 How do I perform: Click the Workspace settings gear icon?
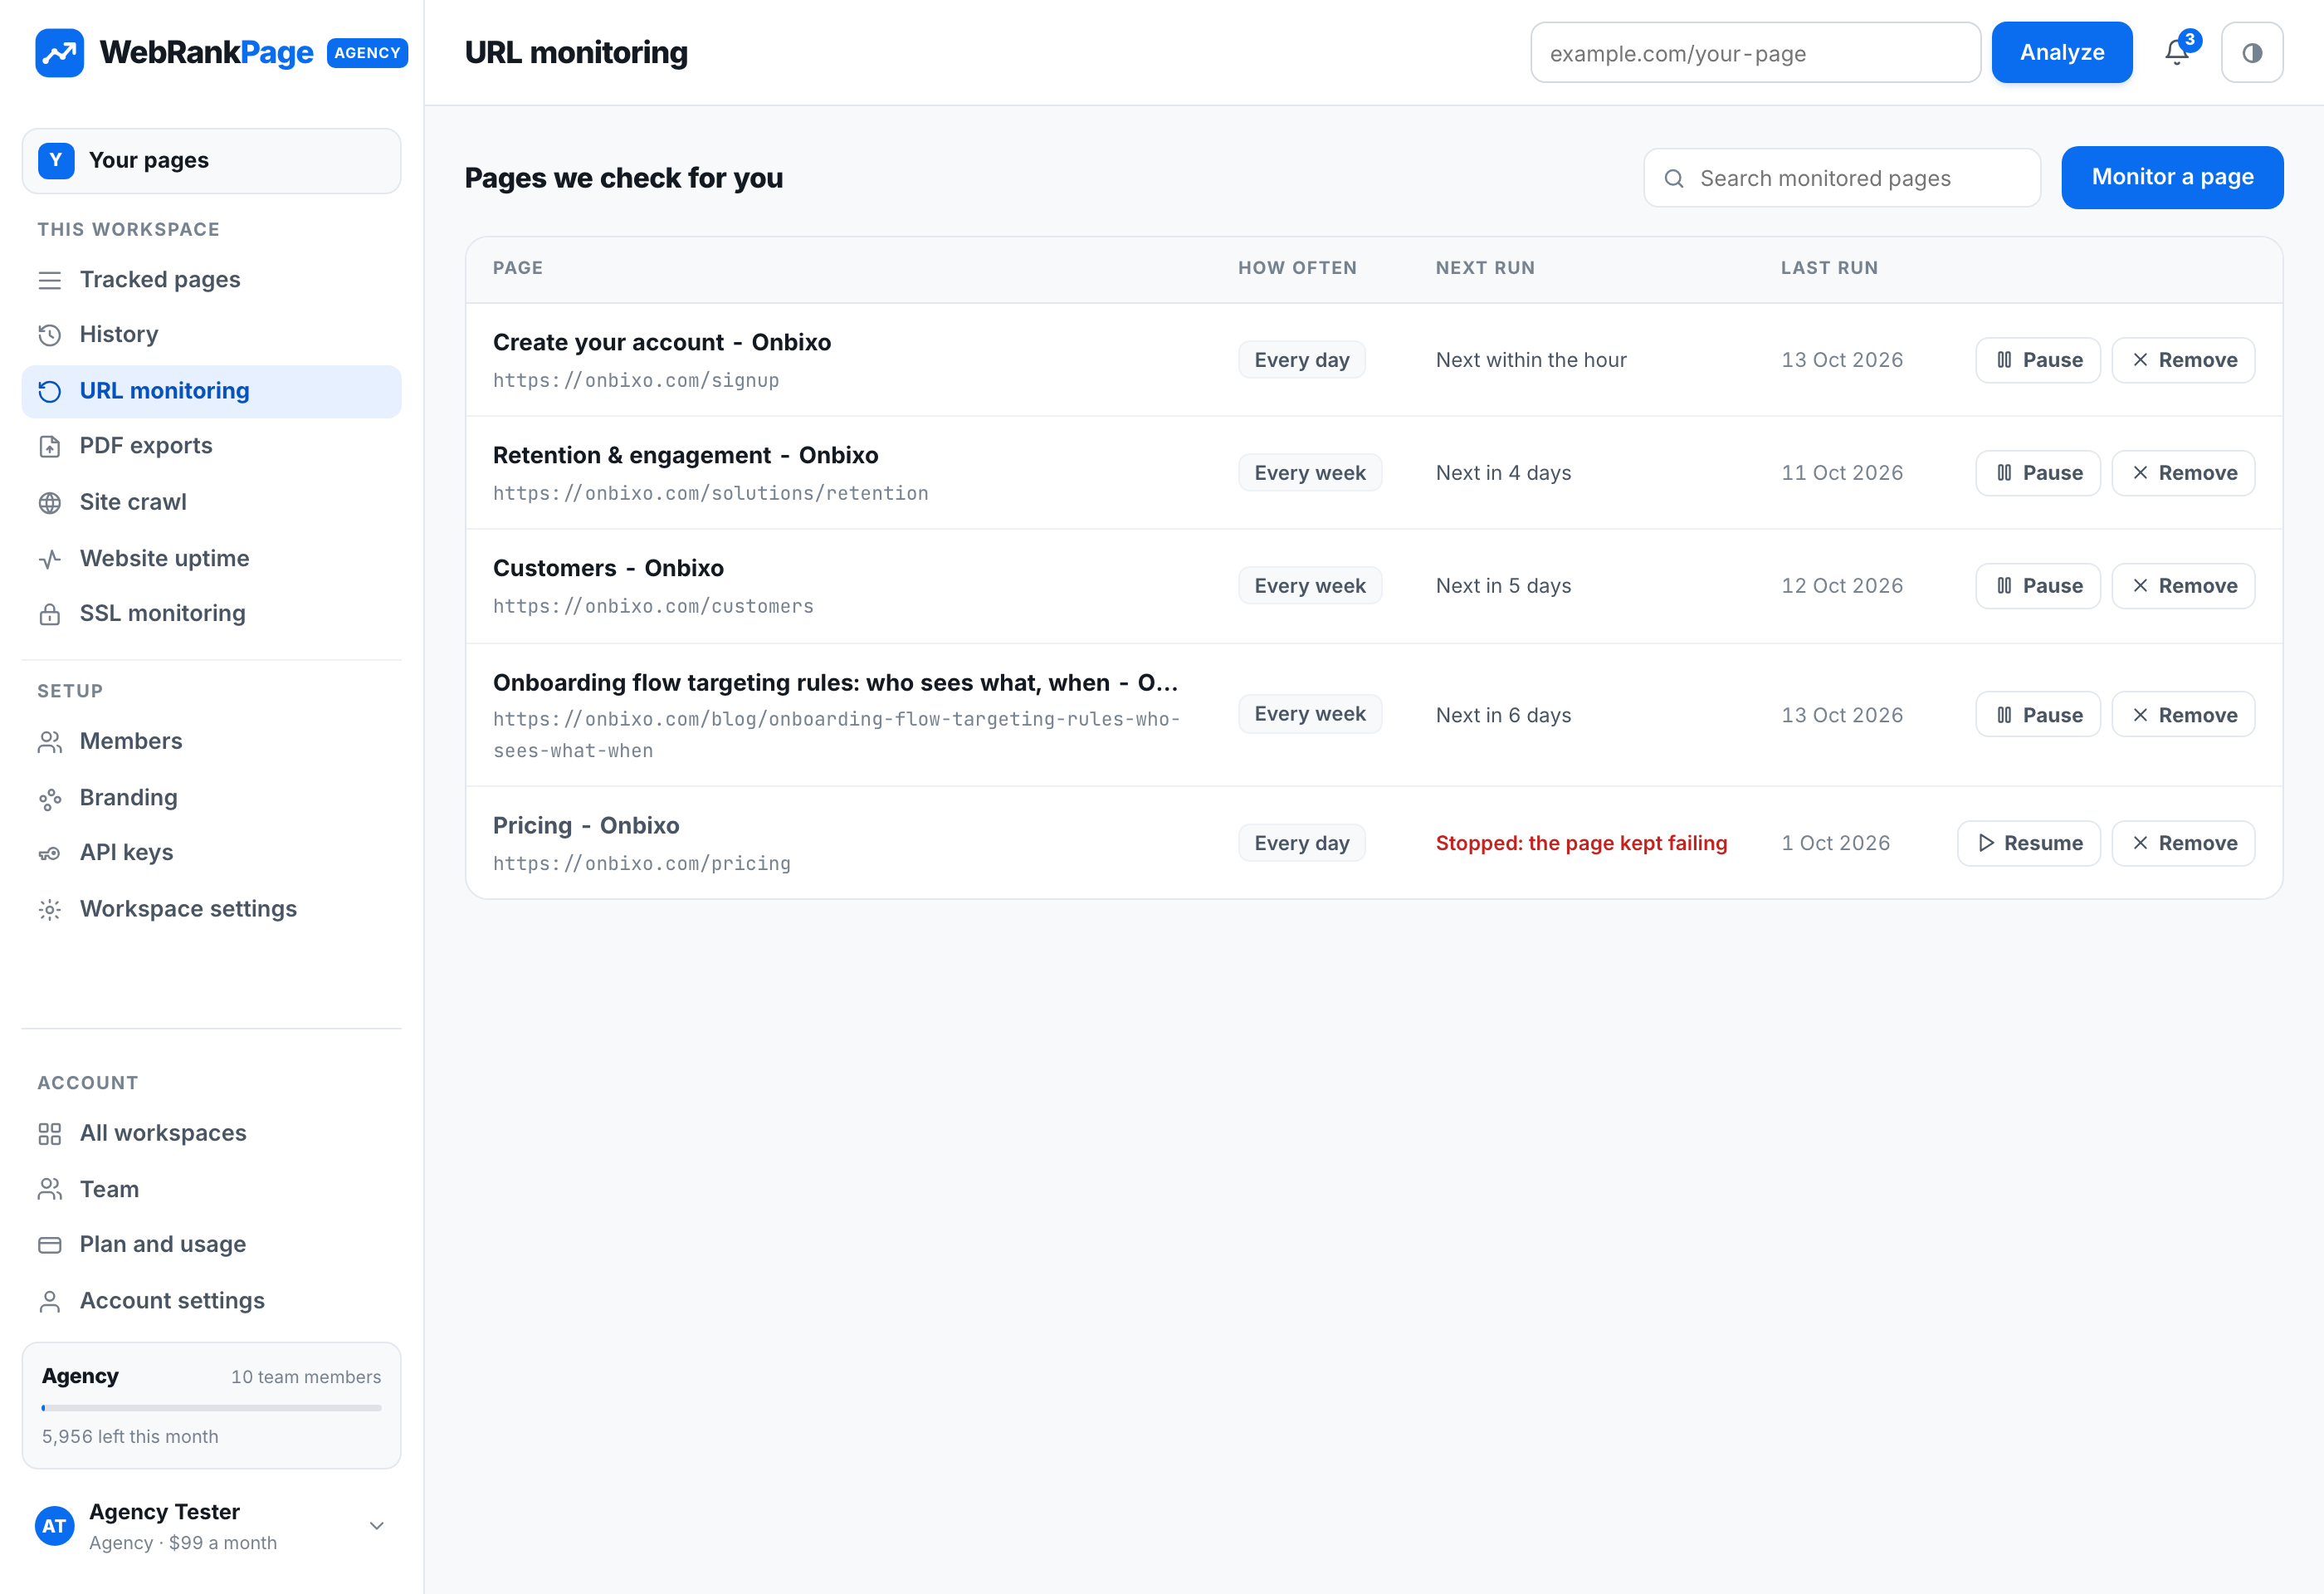tap(50, 909)
